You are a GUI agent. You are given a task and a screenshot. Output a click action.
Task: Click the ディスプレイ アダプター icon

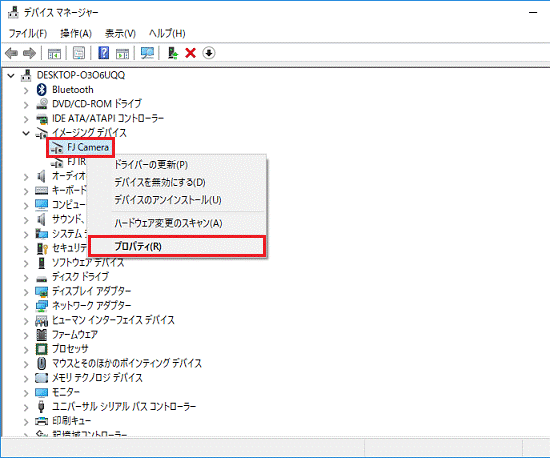click(41, 291)
